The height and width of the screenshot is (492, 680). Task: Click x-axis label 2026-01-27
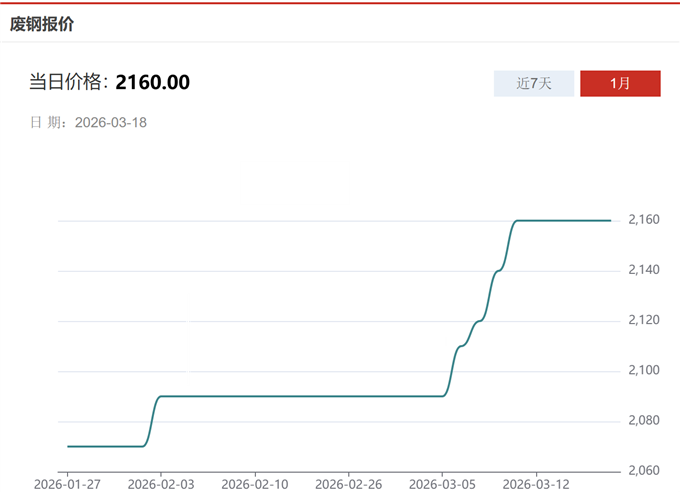click(67, 484)
